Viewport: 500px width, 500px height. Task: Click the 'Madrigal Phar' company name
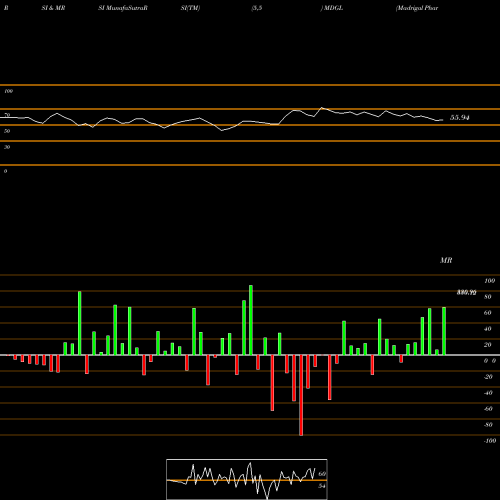[x=417, y=8]
